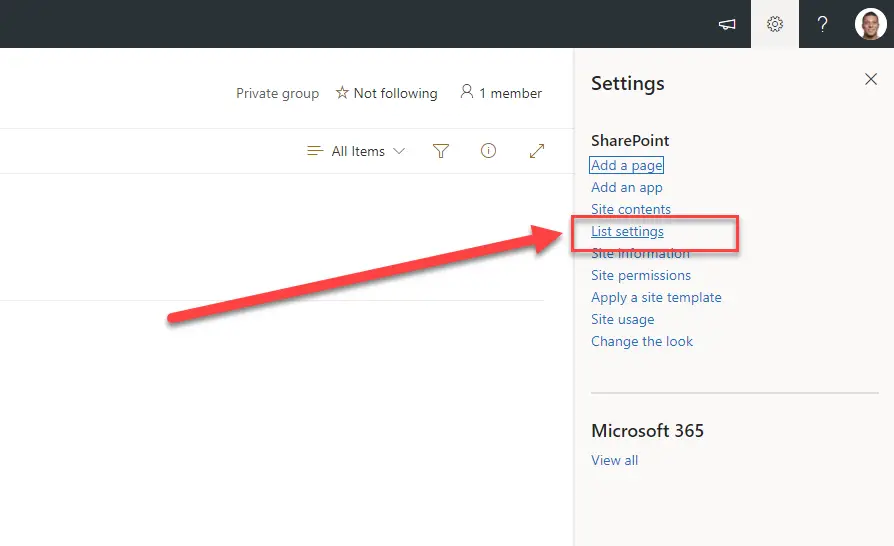This screenshot has height=546, width=894.
Task: Click the user profile avatar
Action: (x=870, y=24)
